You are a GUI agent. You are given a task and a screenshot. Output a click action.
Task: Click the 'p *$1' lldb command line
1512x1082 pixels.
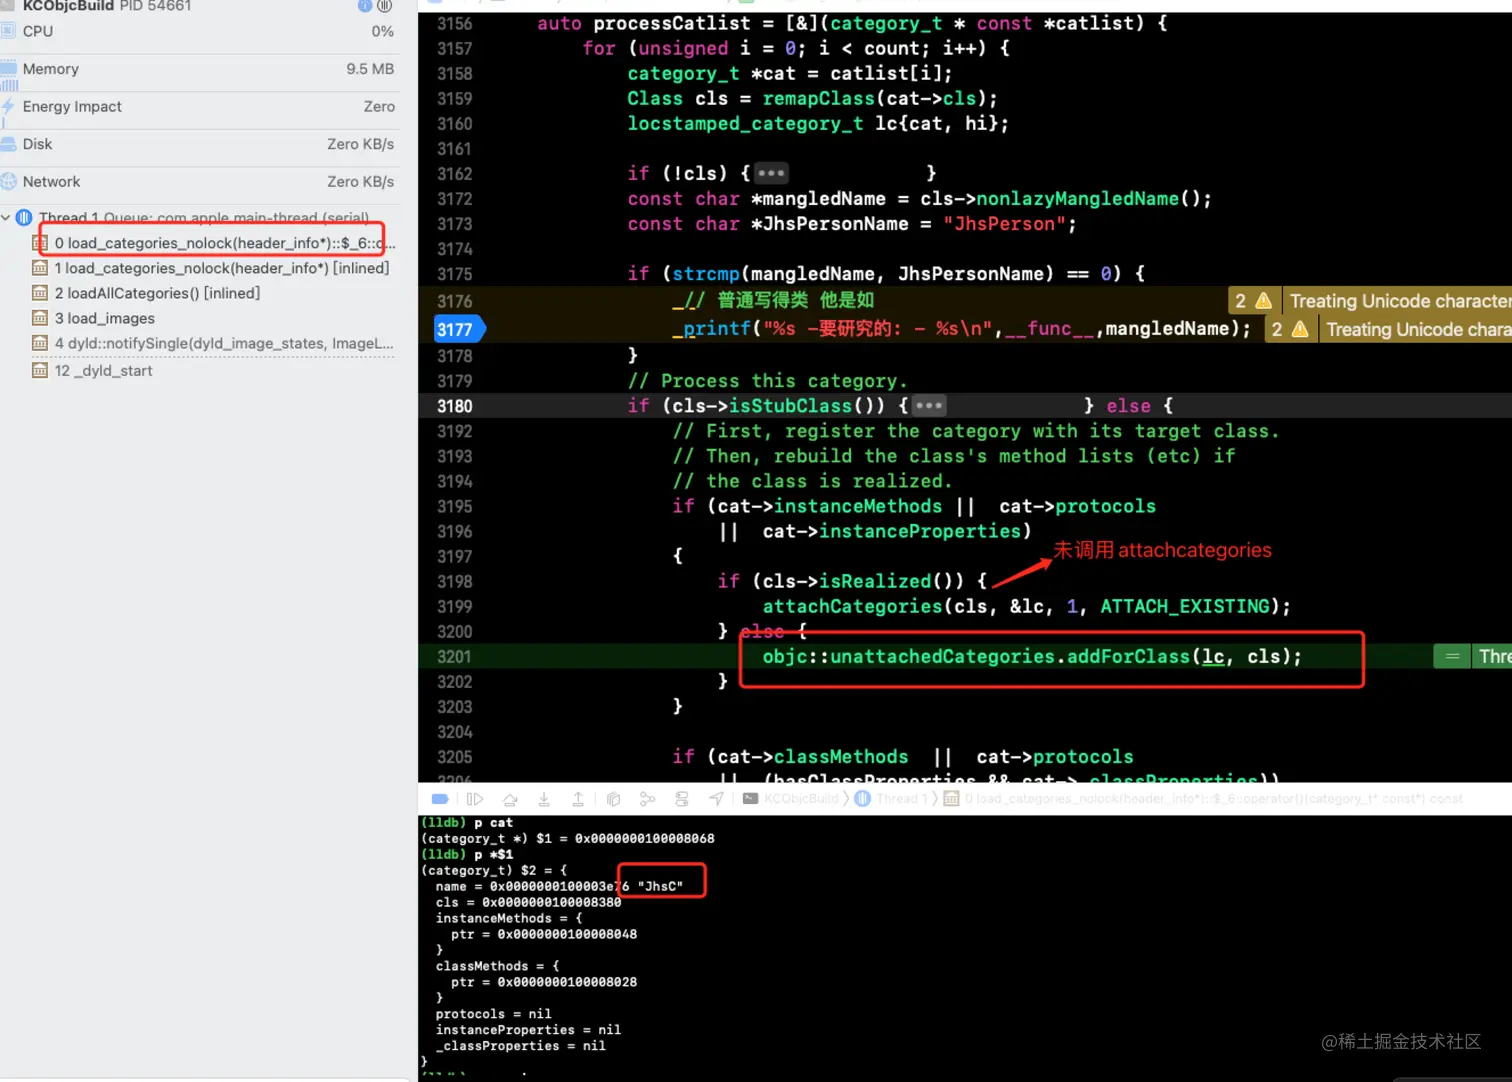pos(467,854)
